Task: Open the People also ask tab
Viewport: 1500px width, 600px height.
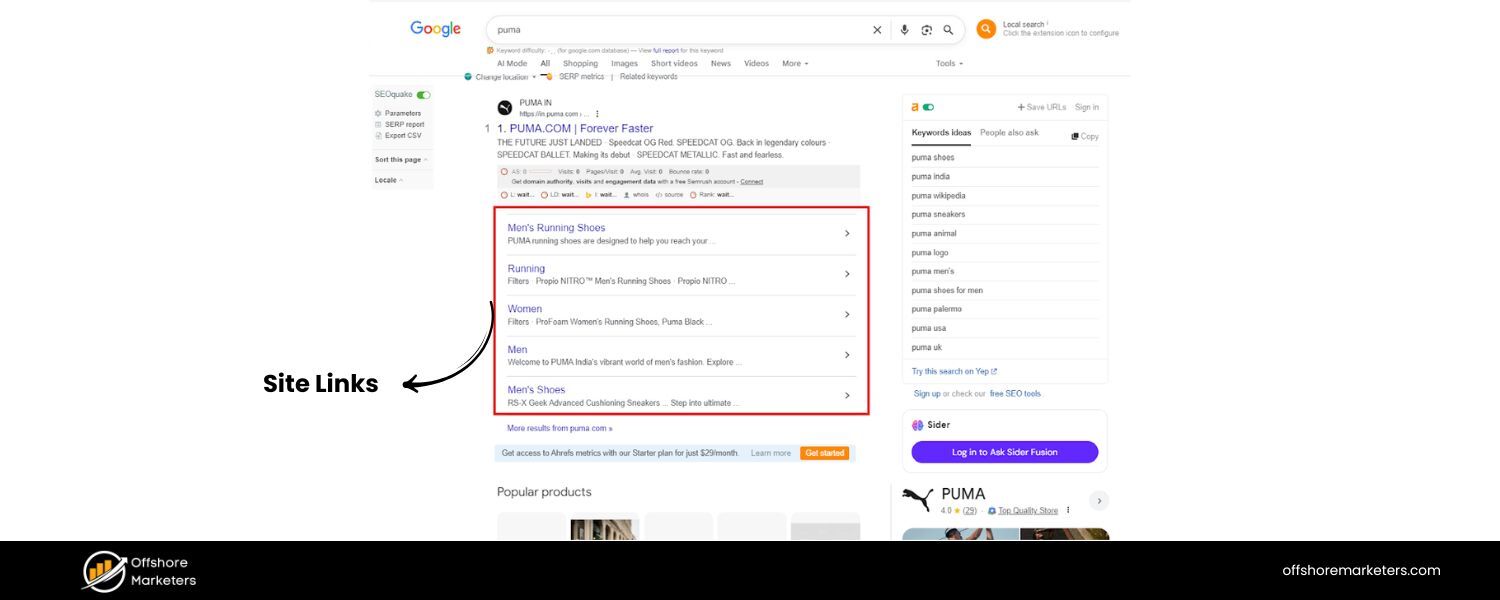Action: point(1009,133)
